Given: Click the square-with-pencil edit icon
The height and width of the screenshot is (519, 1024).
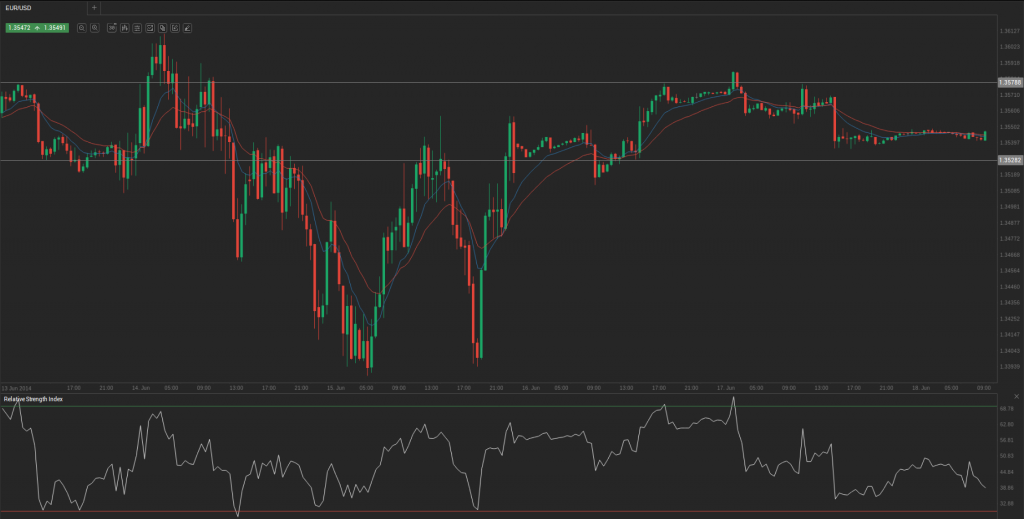Looking at the screenshot, I should point(174,28).
